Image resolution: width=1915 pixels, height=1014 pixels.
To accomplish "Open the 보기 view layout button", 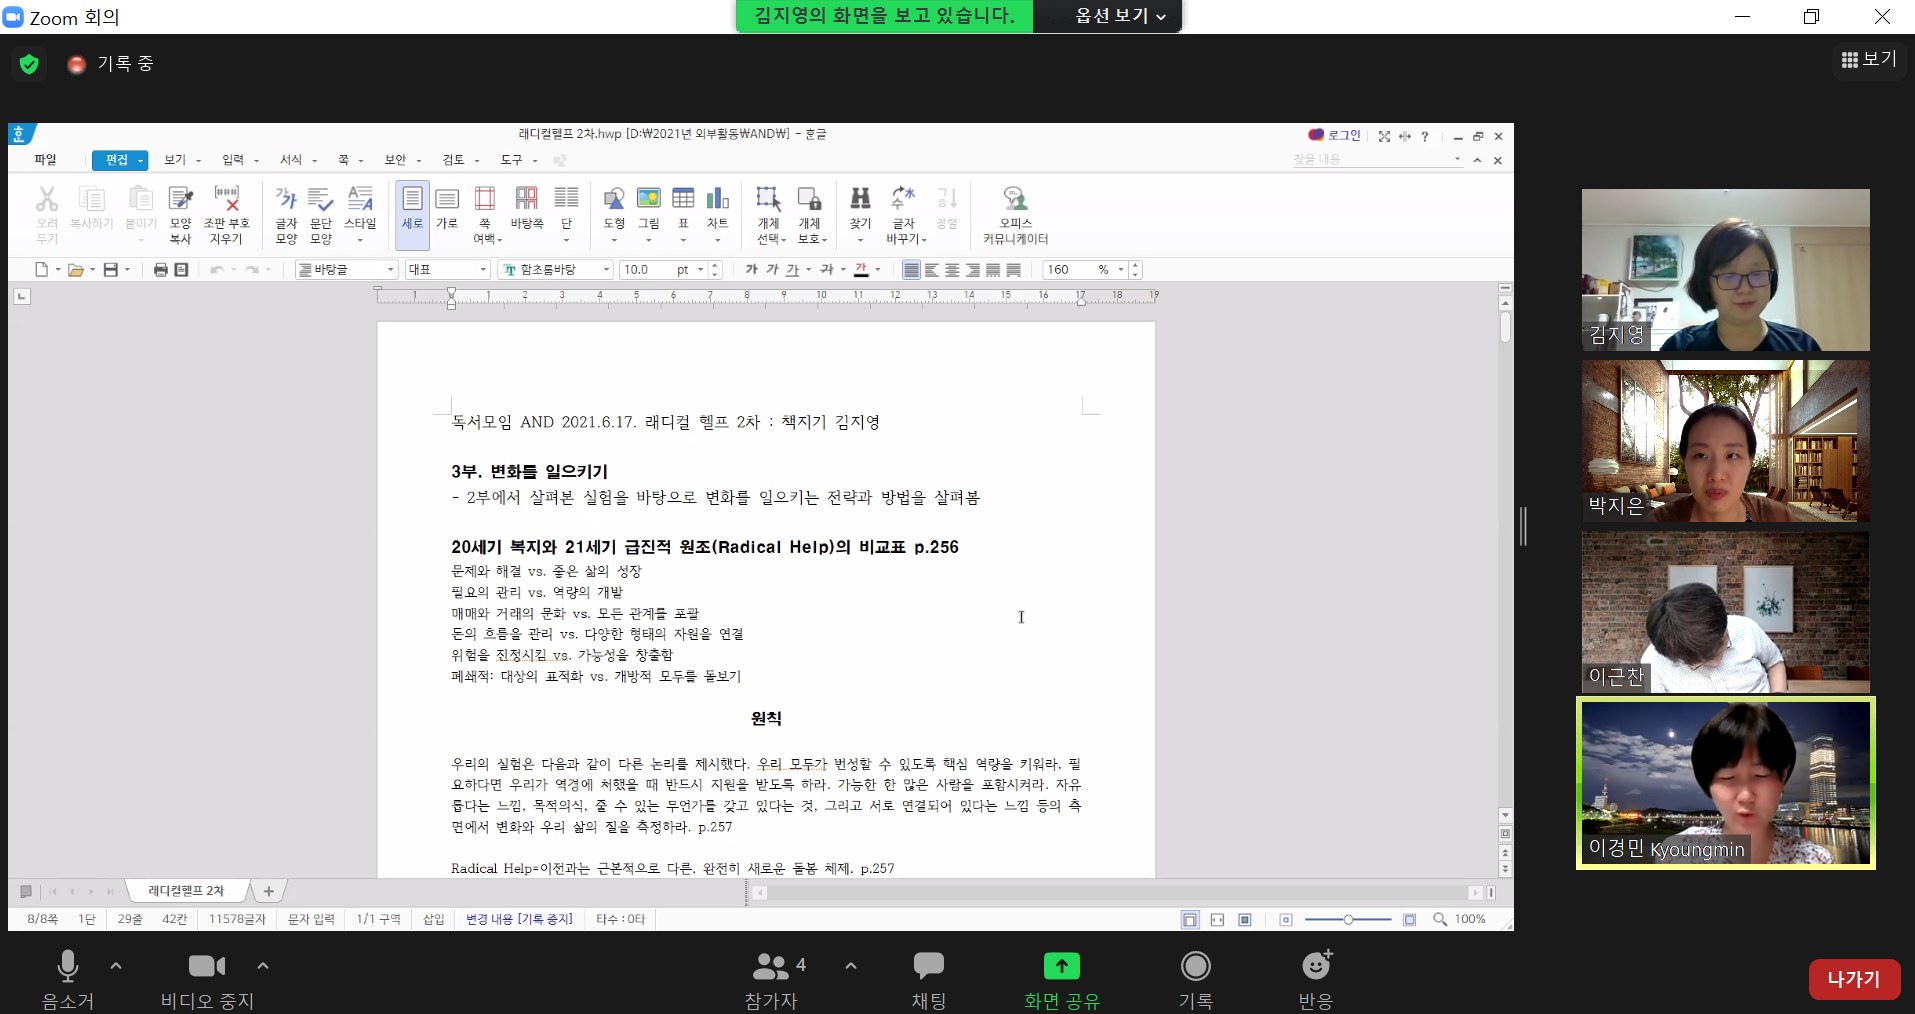I will tap(1868, 60).
